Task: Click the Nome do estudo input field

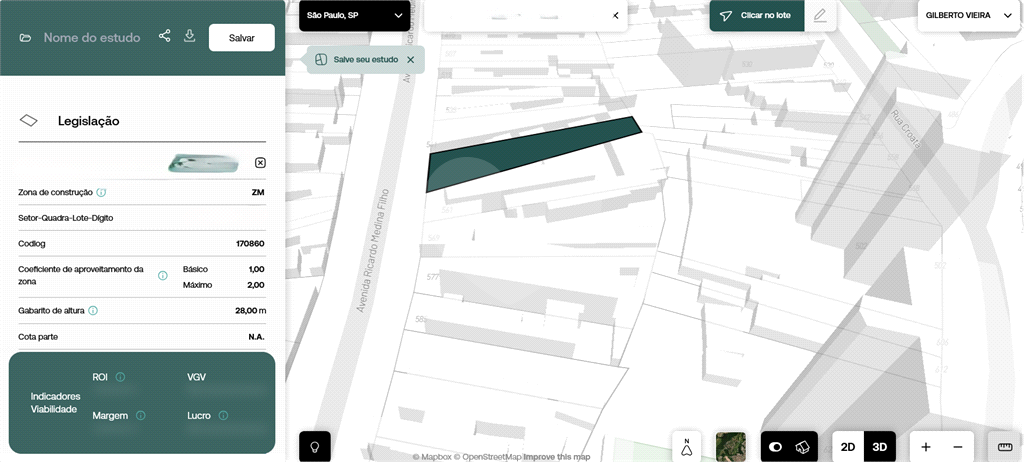Action: tap(91, 37)
